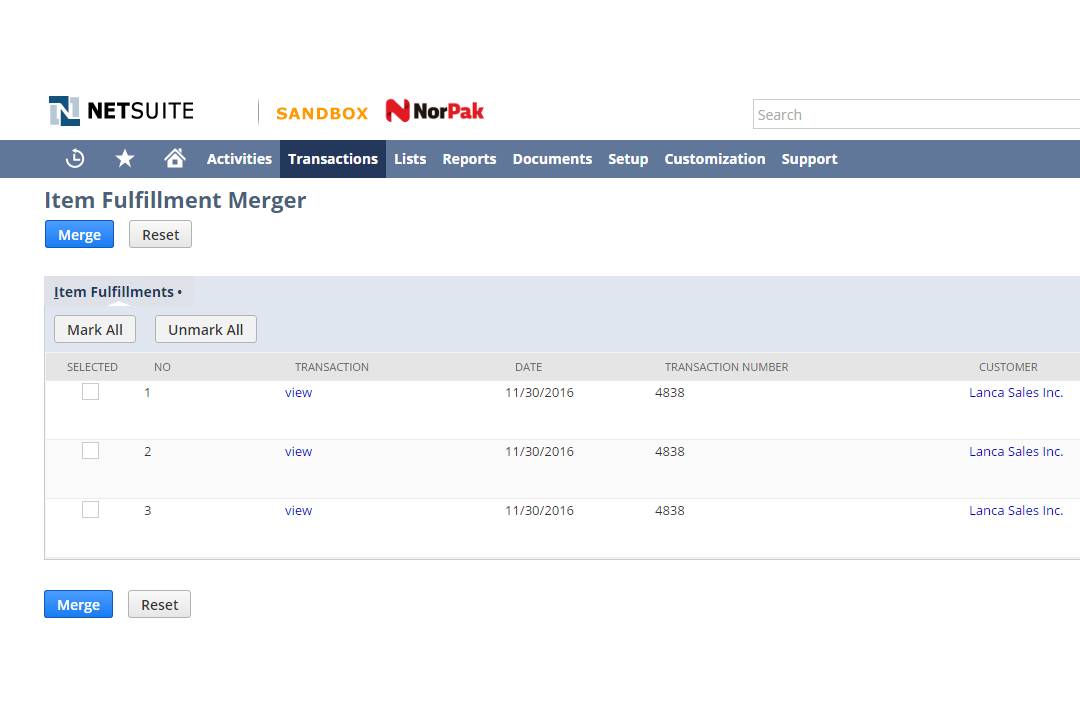
Task: Click the bottom Merge button
Action: pos(79,604)
